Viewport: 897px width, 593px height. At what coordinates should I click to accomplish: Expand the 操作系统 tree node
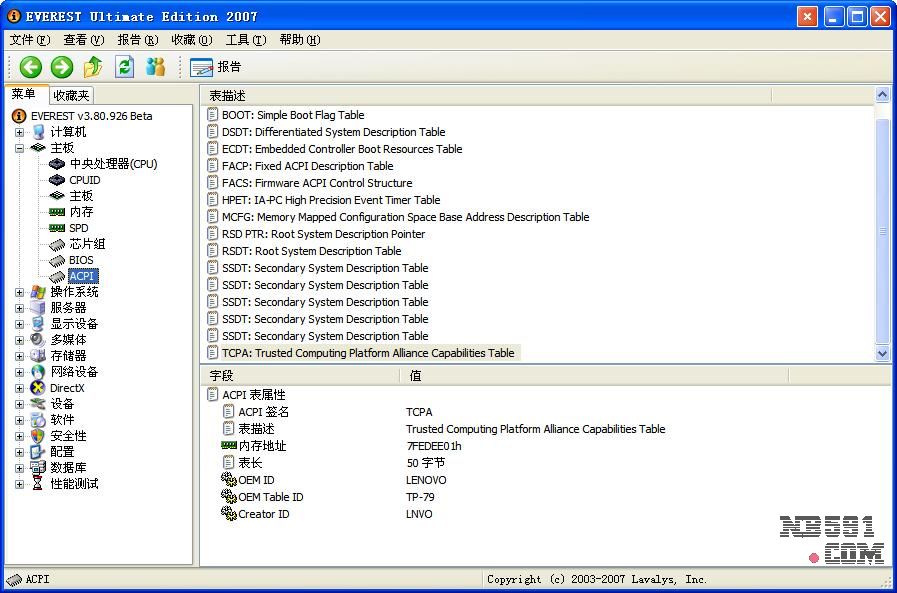click(19, 292)
